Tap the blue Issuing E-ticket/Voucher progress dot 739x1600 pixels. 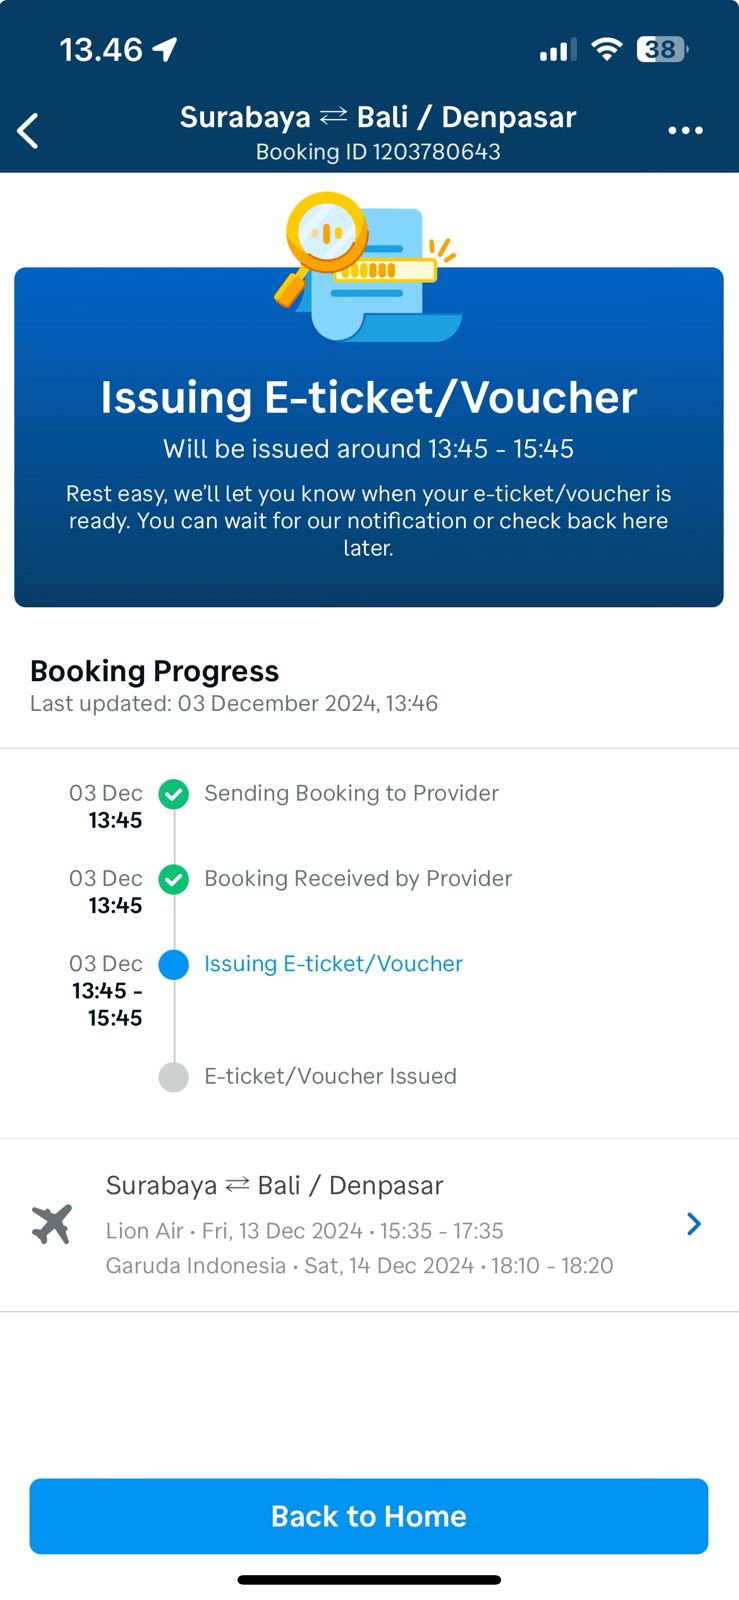pos(174,965)
